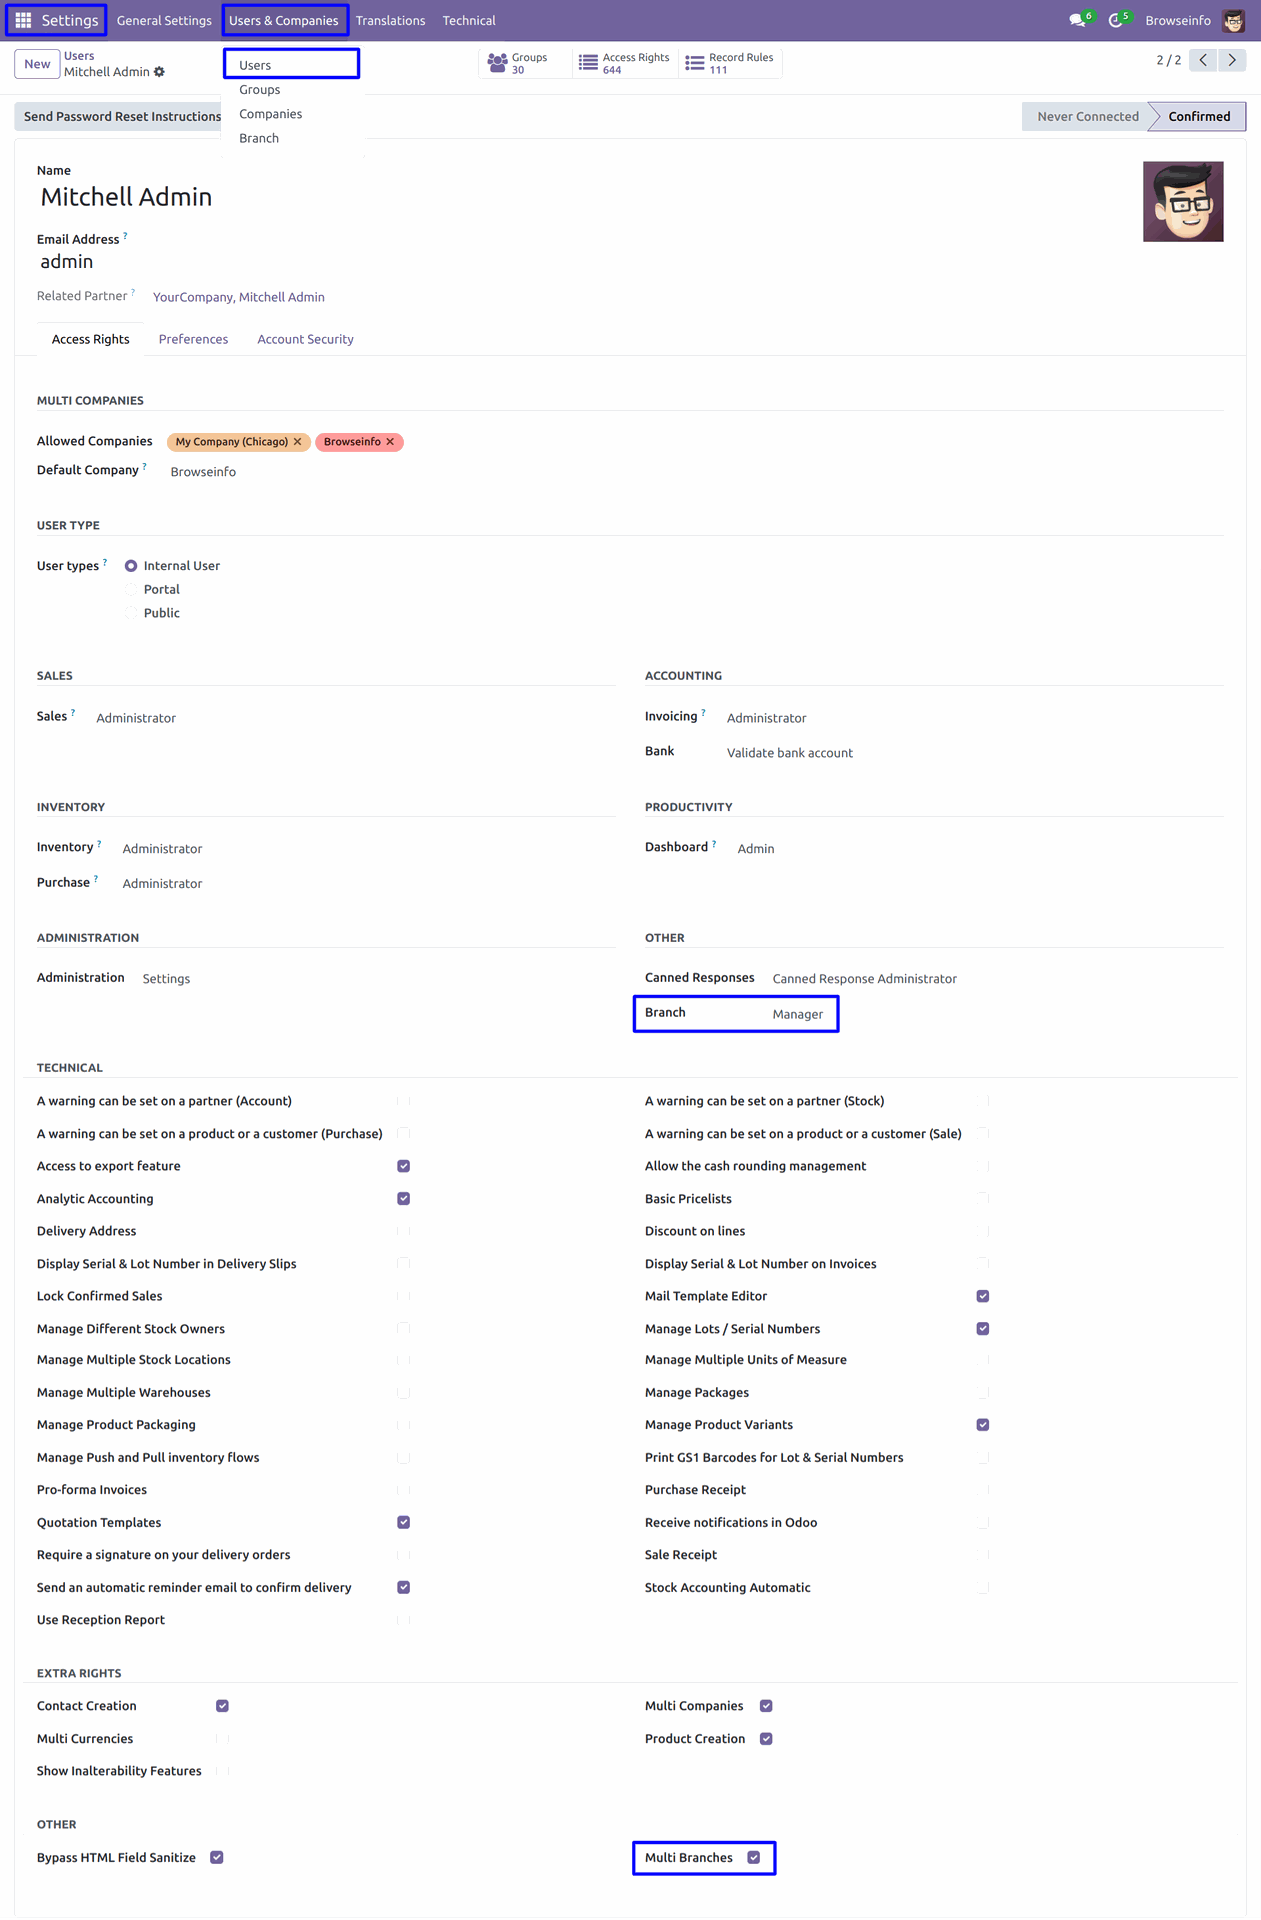This screenshot has height=1920, width=1261.
Task: Open the Access Rights list icon
Action: coord(589,64)
